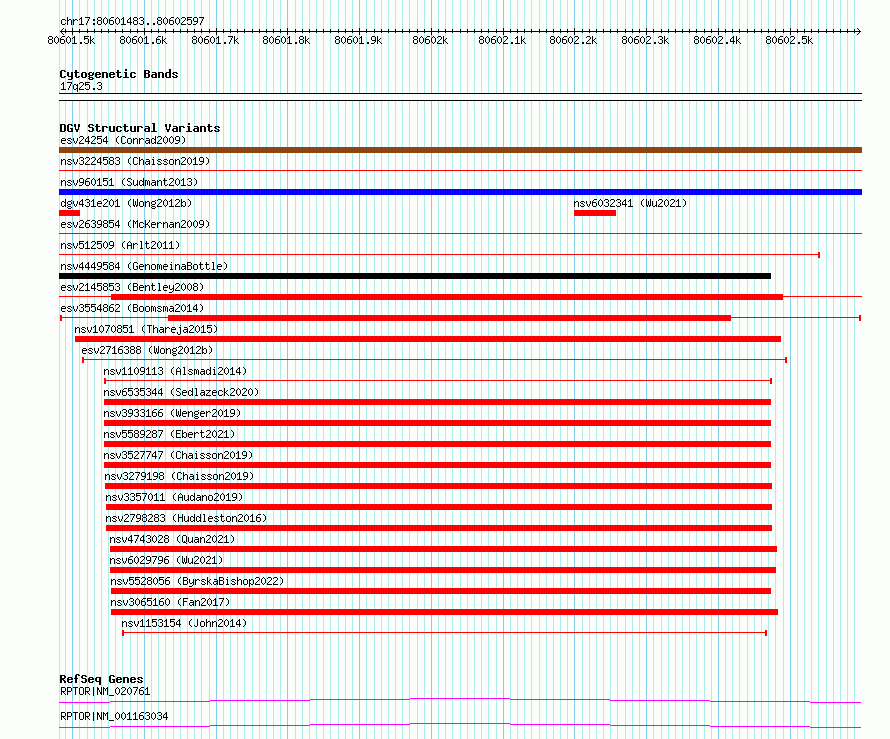The image size is (890, 739).
Task: Click the 80601.5k ruler tick label
Action: pos(72,40)
